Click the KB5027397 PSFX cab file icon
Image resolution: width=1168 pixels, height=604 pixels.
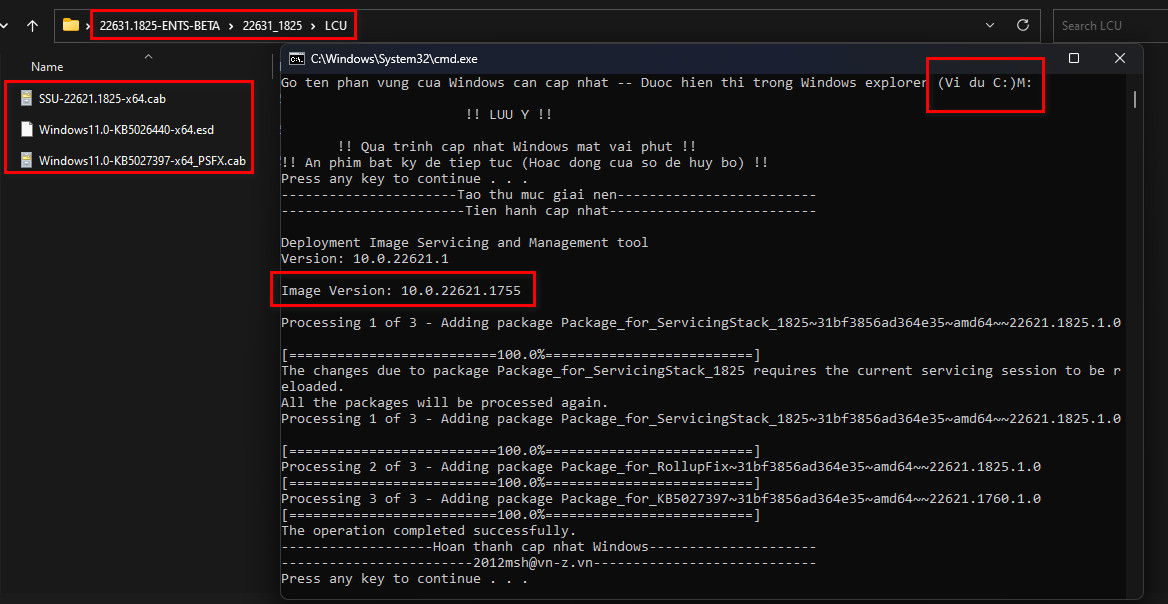27,160
